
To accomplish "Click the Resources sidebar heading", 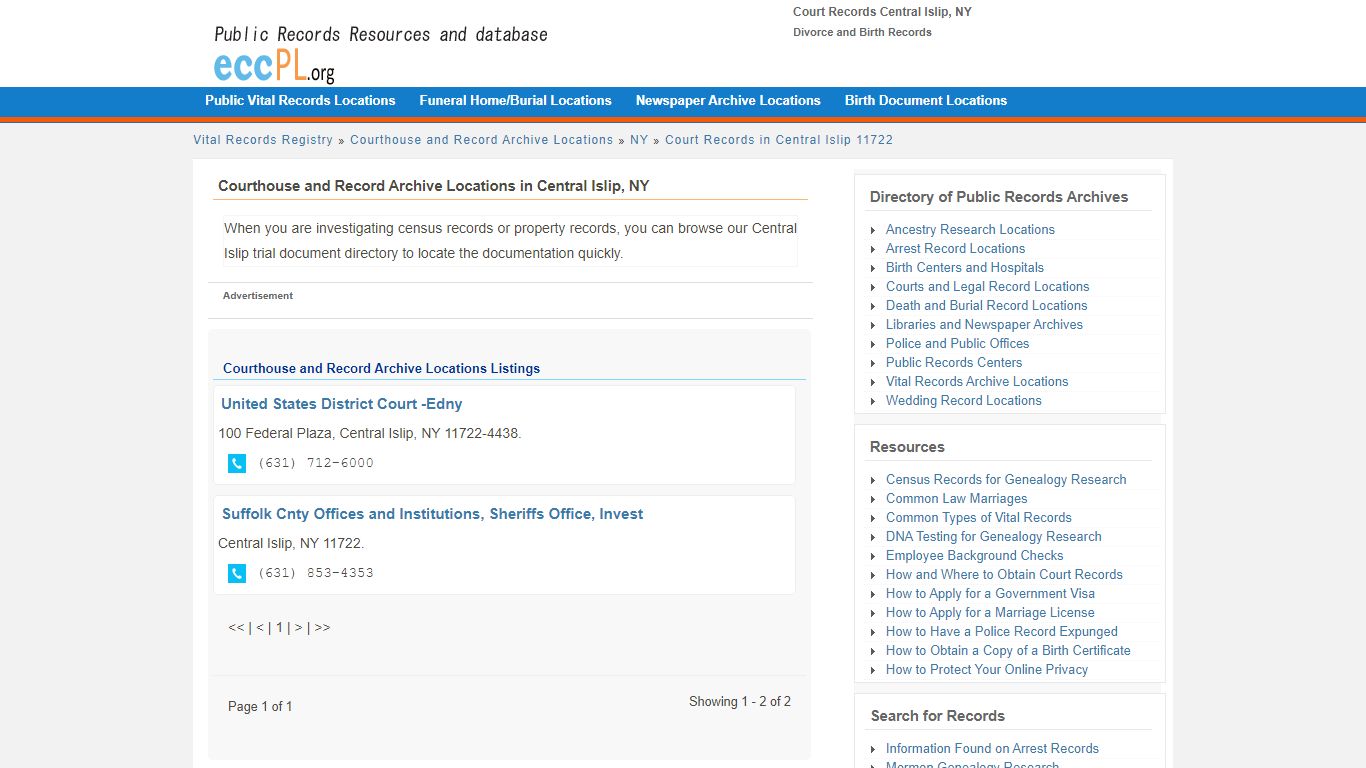I will [x=907, y=447].
